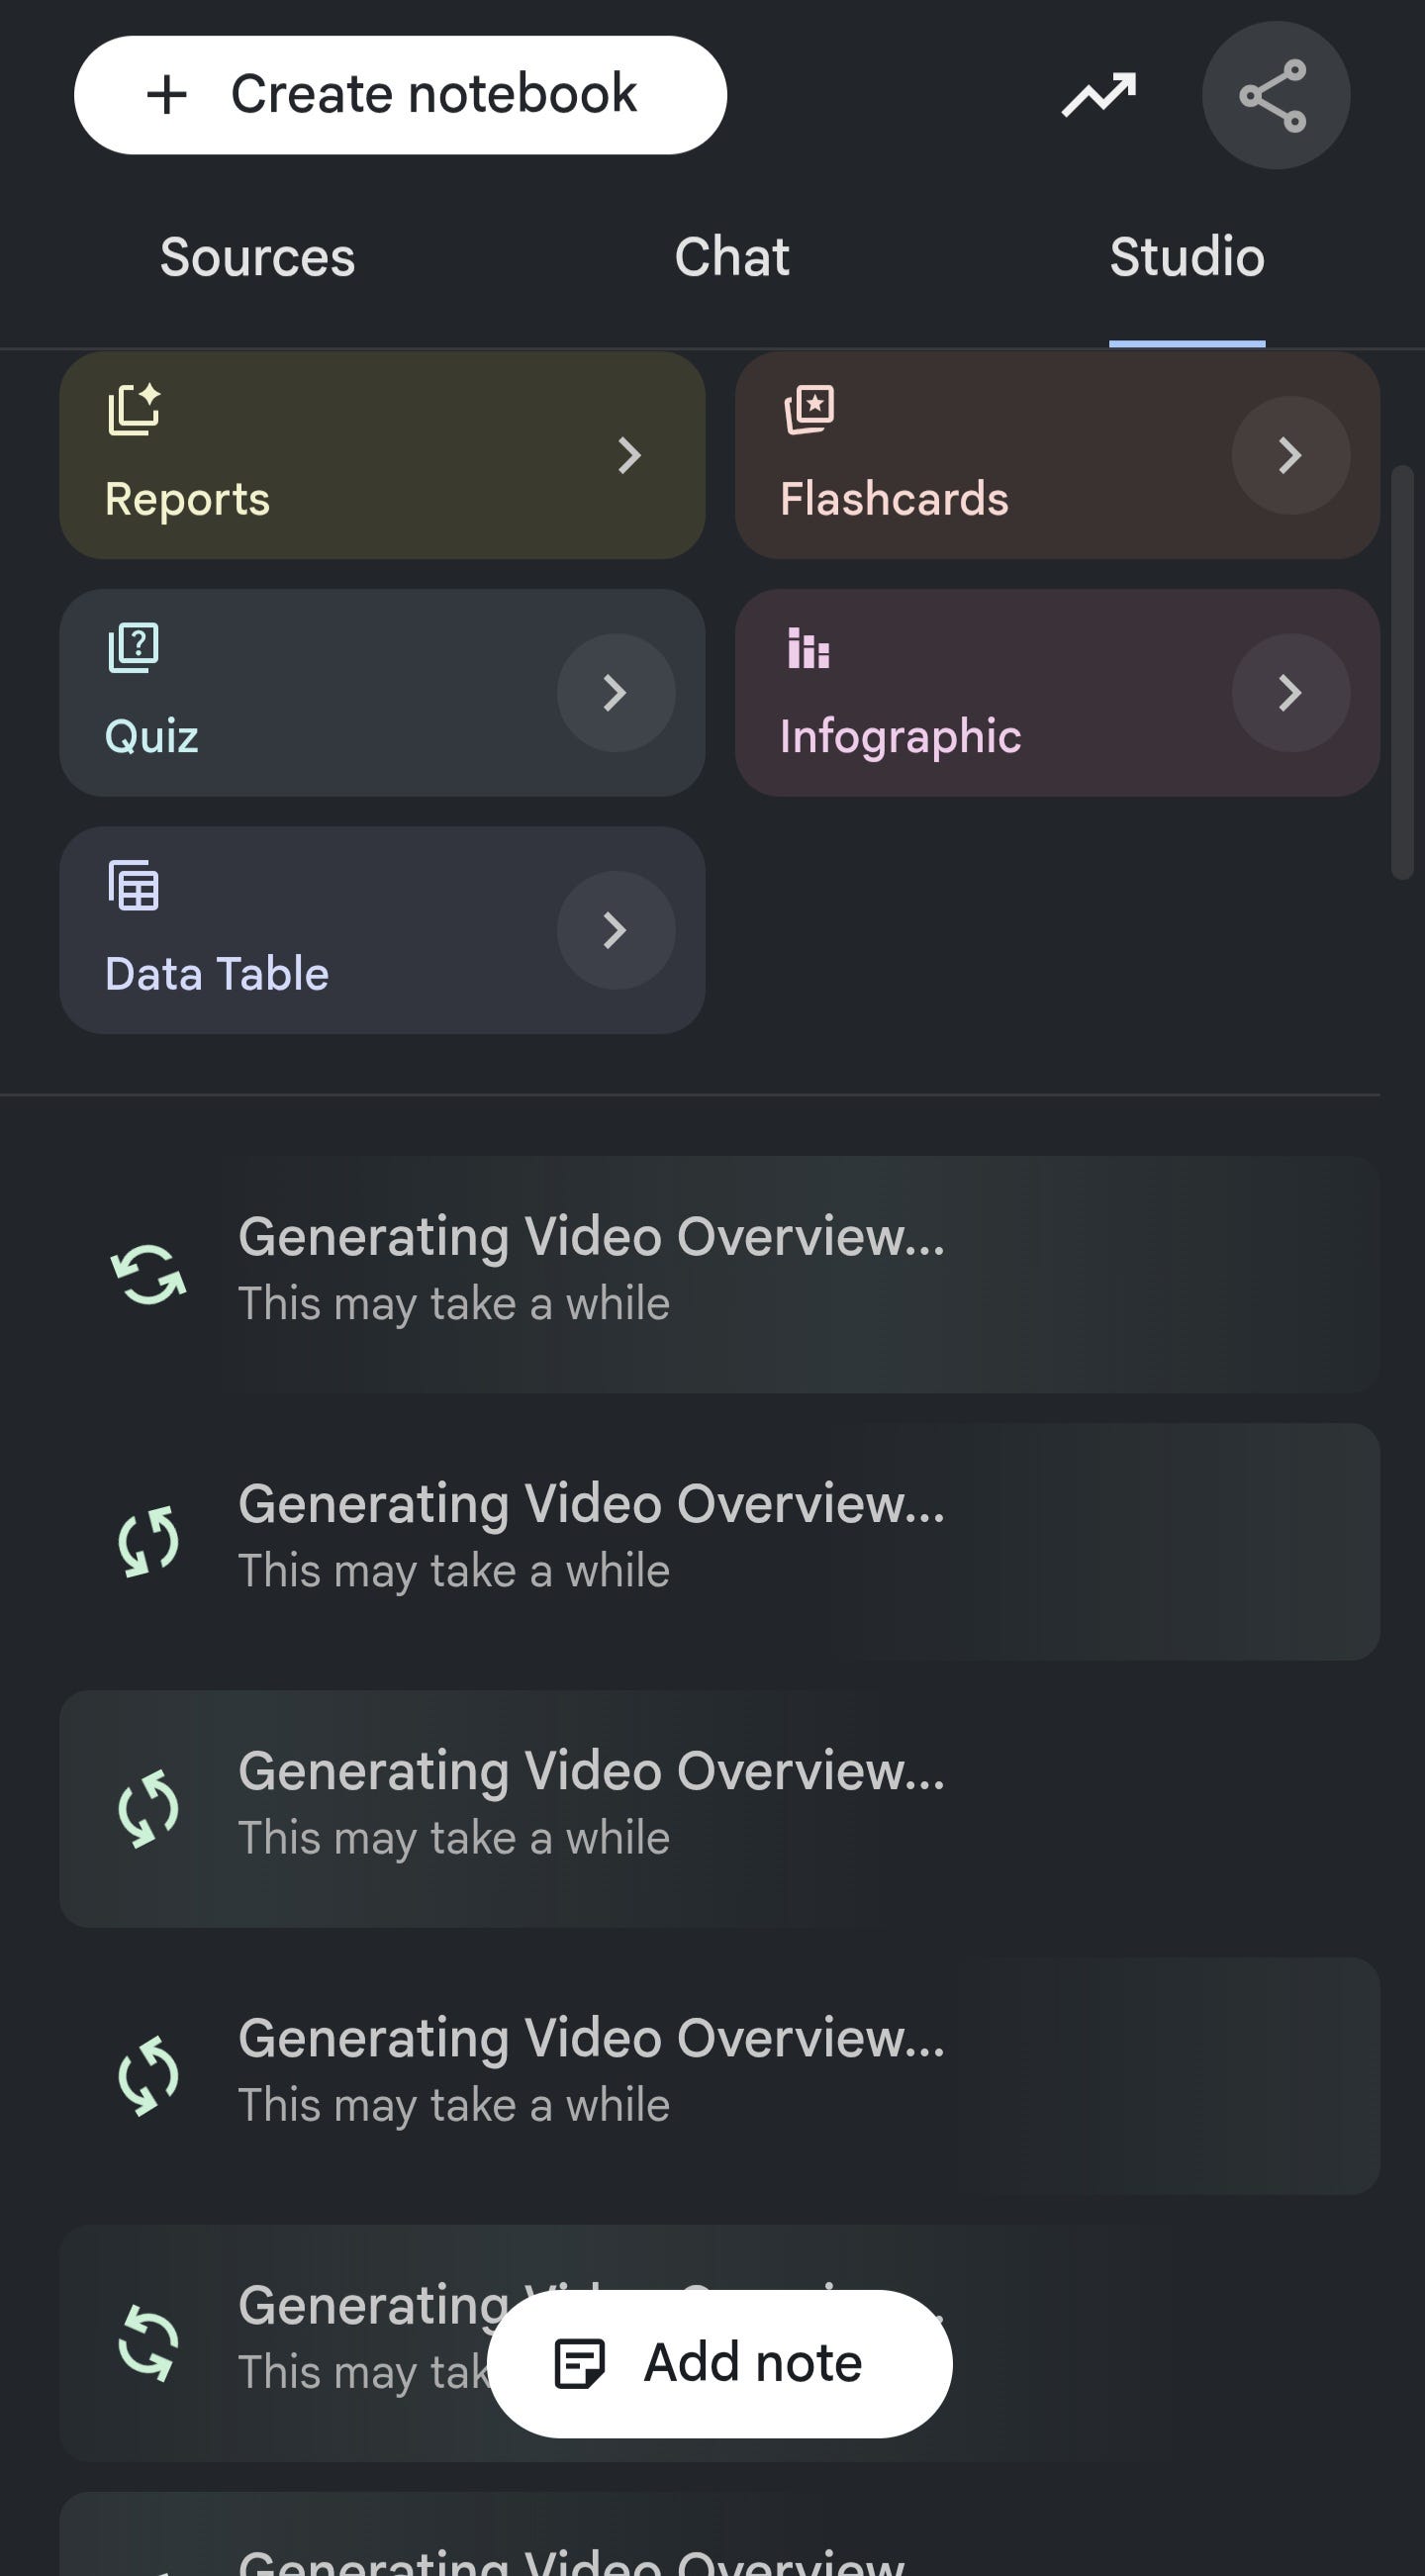Open the third Generating Video Overview item
Viewport: 1425px width, 2576px height.
719,1808
